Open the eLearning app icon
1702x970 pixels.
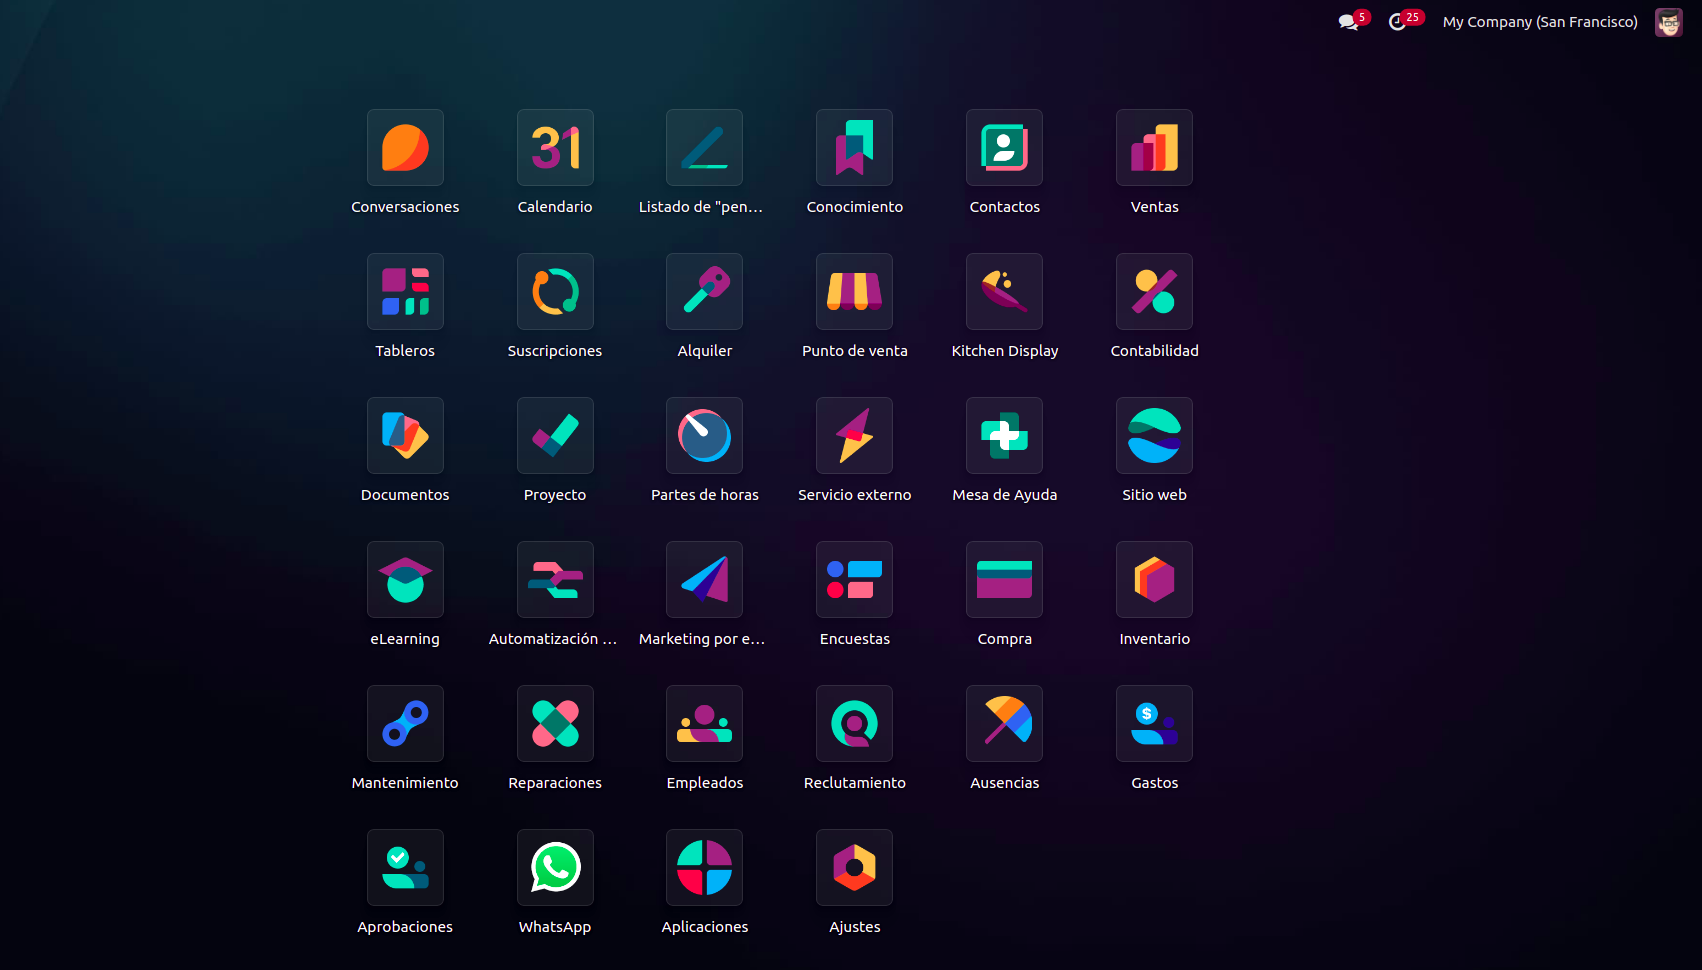(x=405, y=580)
